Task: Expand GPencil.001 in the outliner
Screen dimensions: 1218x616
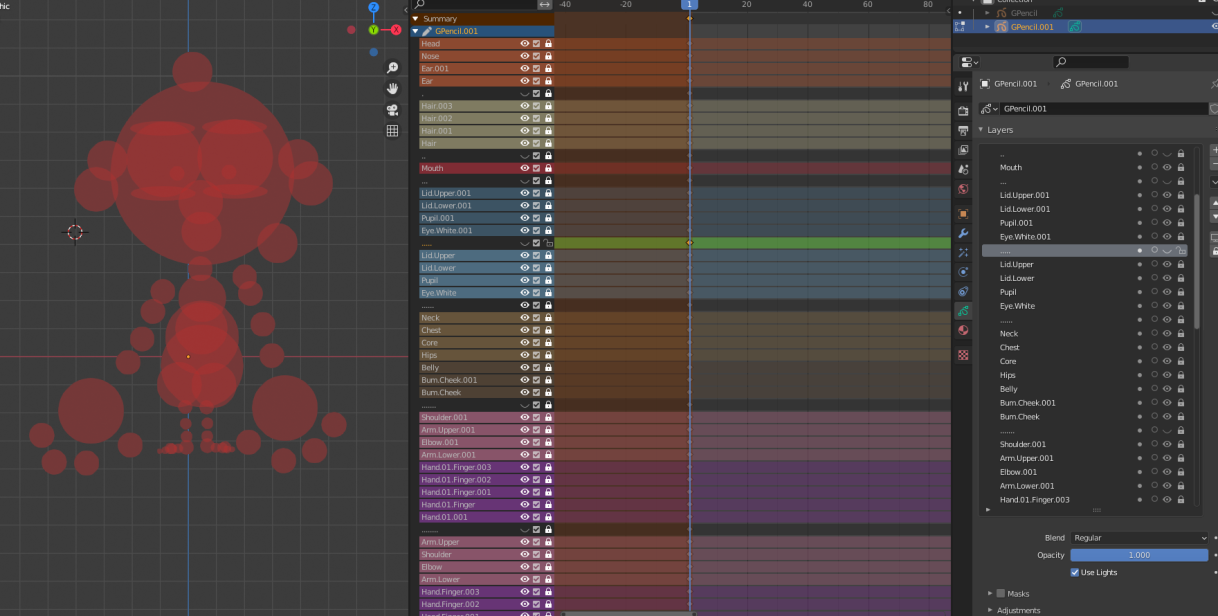Action: click(x=988, y=27)
